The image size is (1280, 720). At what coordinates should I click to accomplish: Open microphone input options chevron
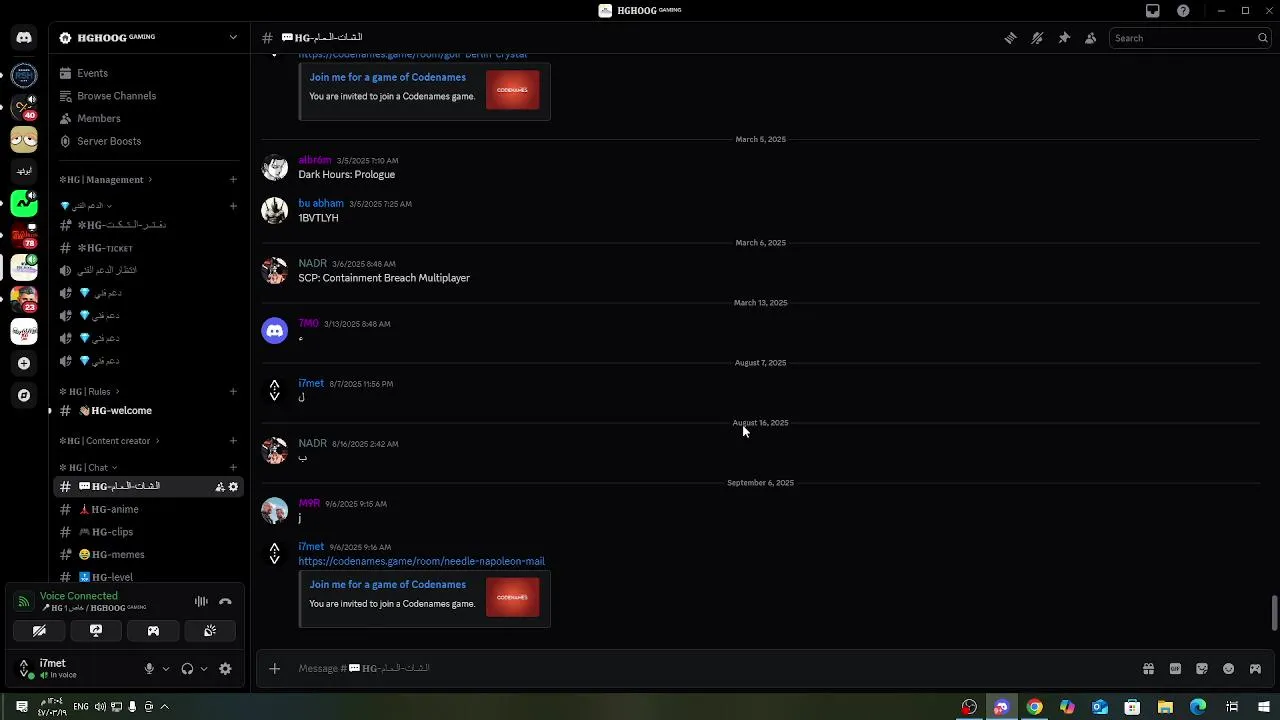coord(166,669)
